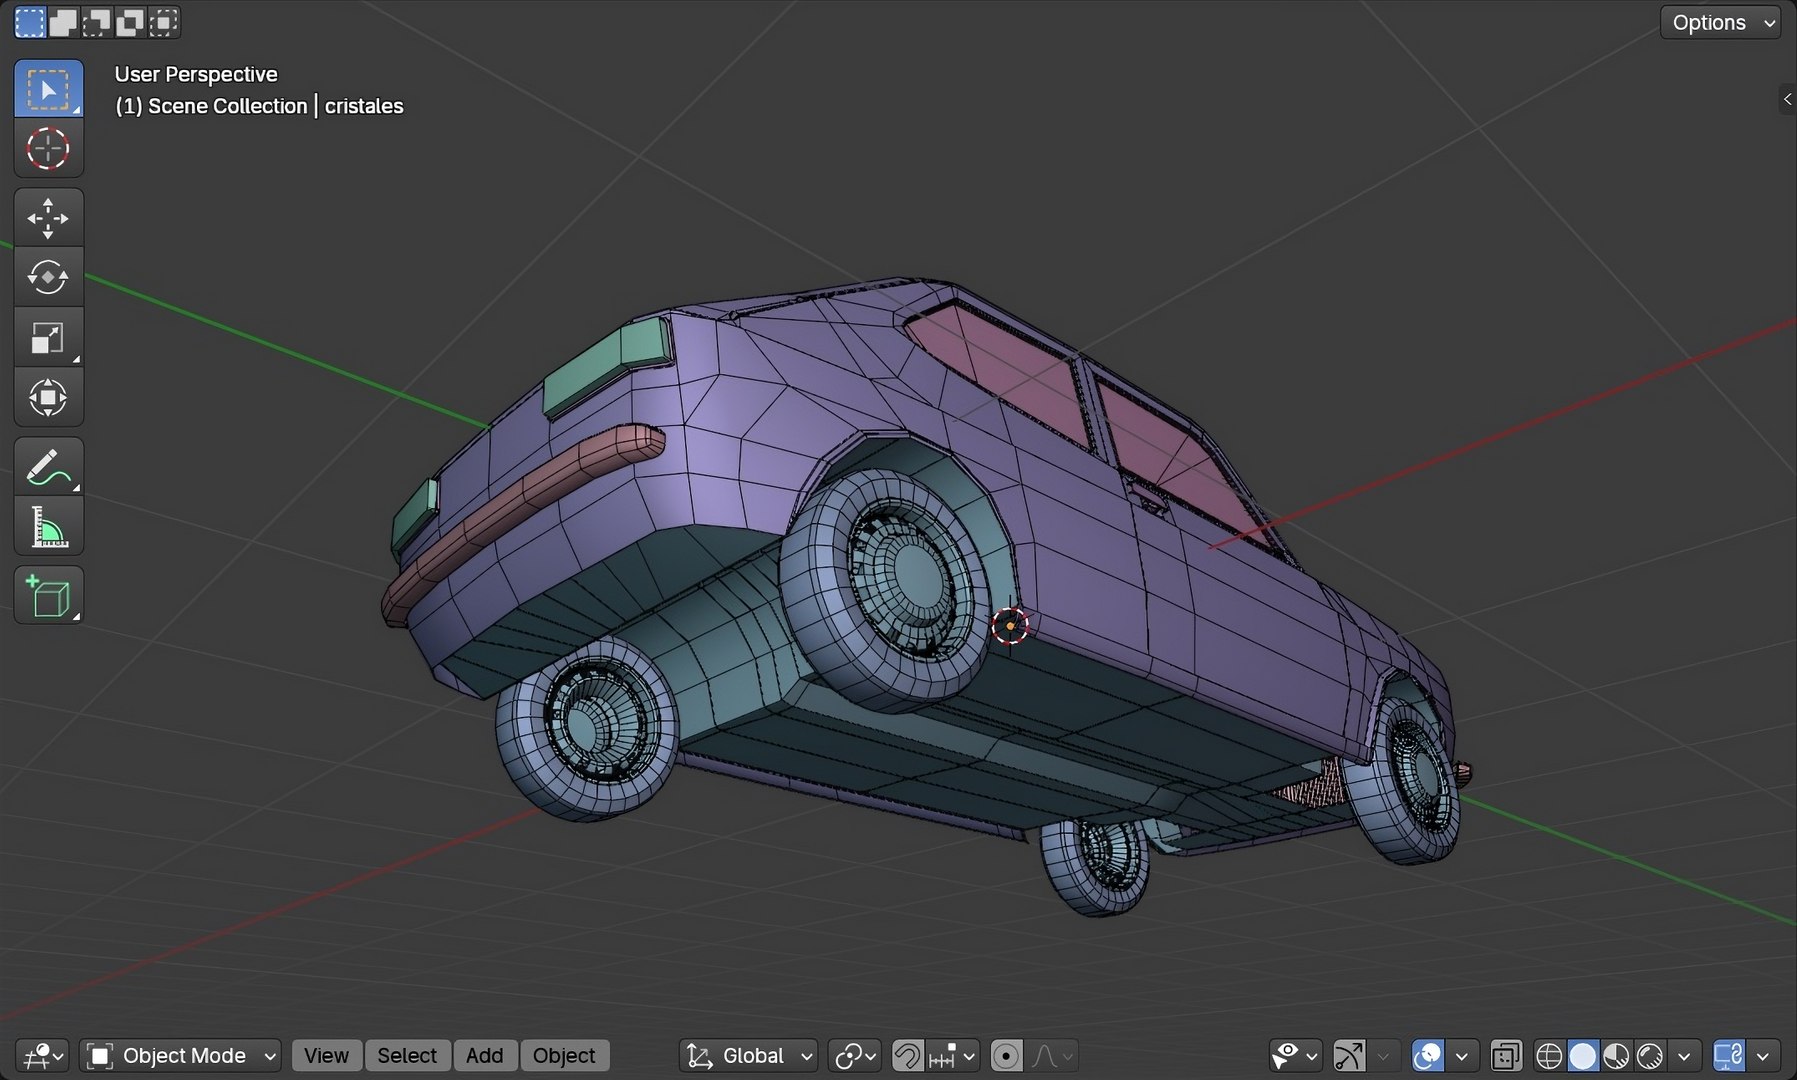The width and height of the screenshot is (1797, 1080).
Task: Open the Object menu
Action: click(x=564, y=1055)
